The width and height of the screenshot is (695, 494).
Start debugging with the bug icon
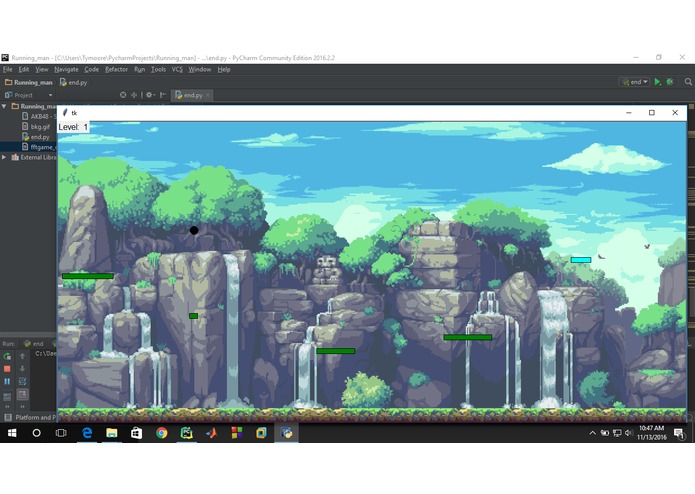(670, 82)
